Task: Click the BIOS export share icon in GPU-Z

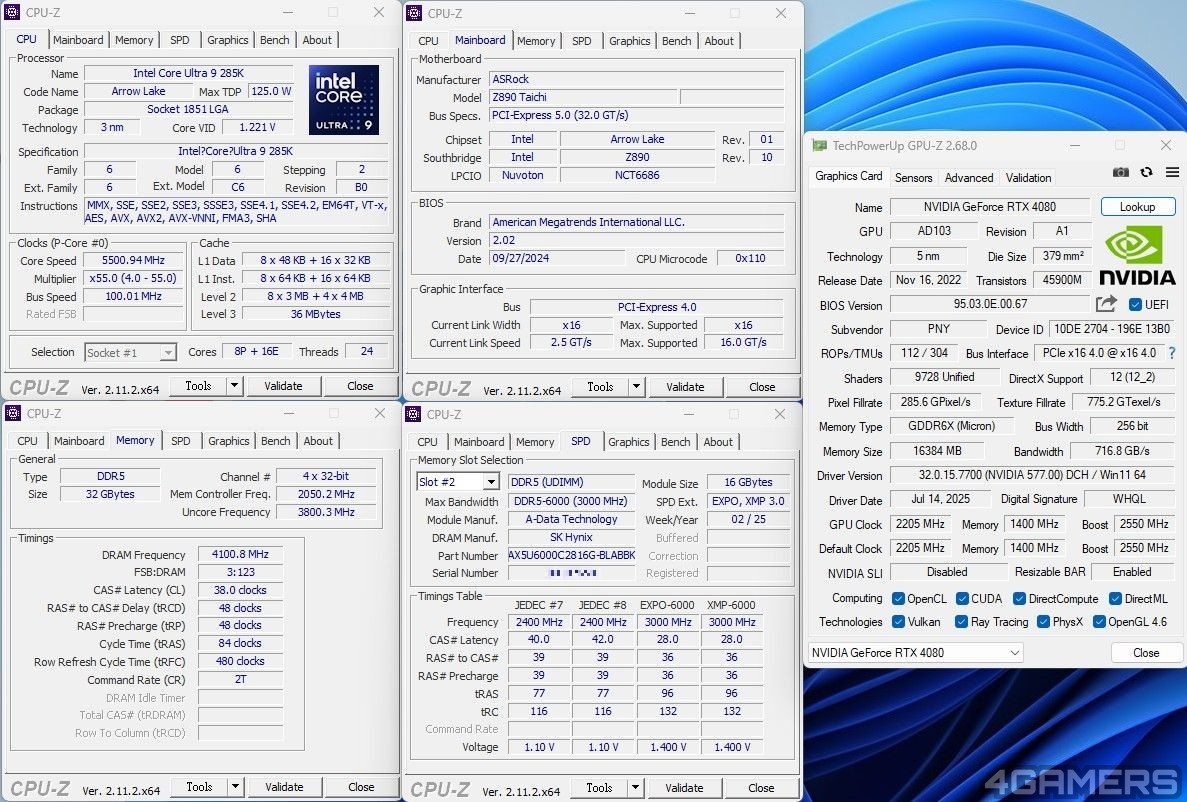Action: click(x=1106, y=304)
